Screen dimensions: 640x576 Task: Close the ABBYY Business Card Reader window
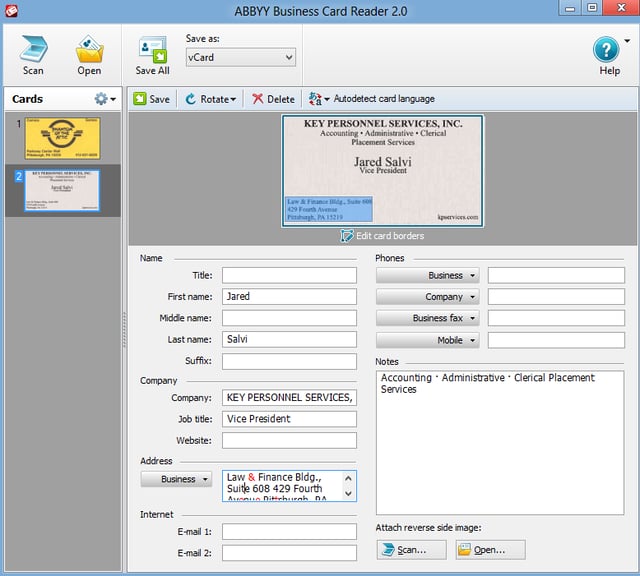(621, 8)
